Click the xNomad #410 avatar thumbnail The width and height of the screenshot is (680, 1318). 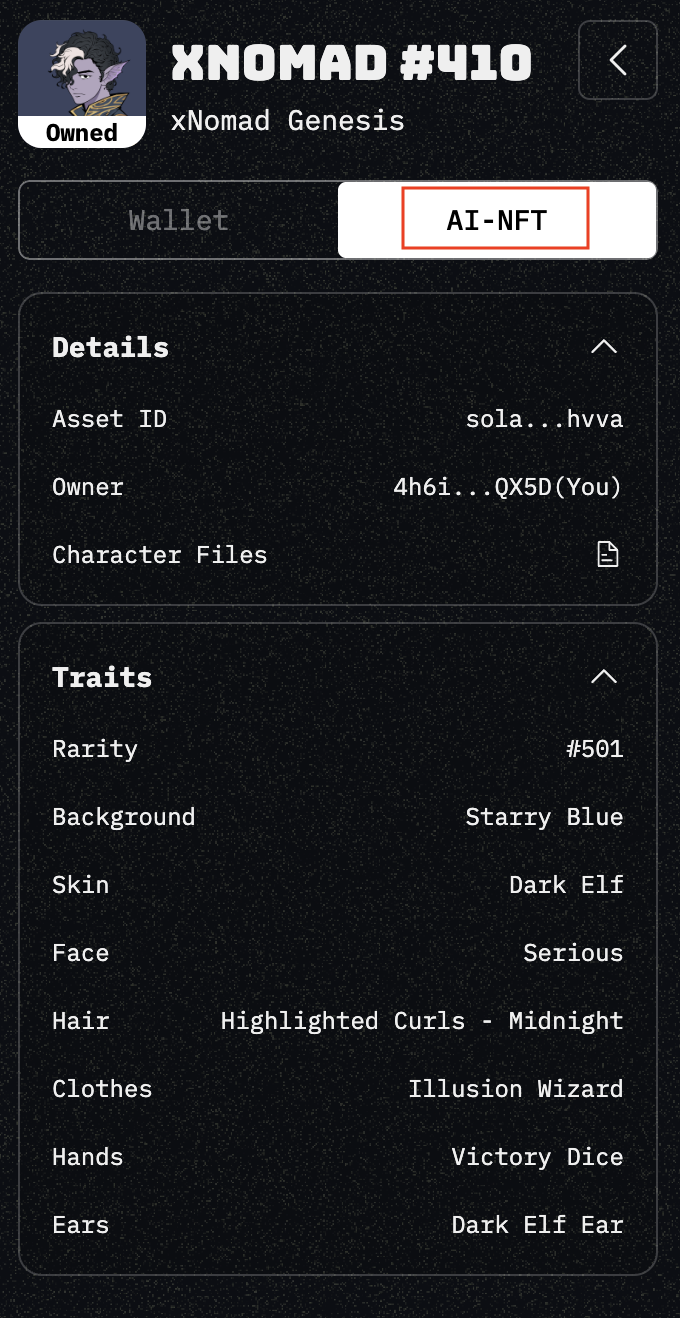[82, 70]
